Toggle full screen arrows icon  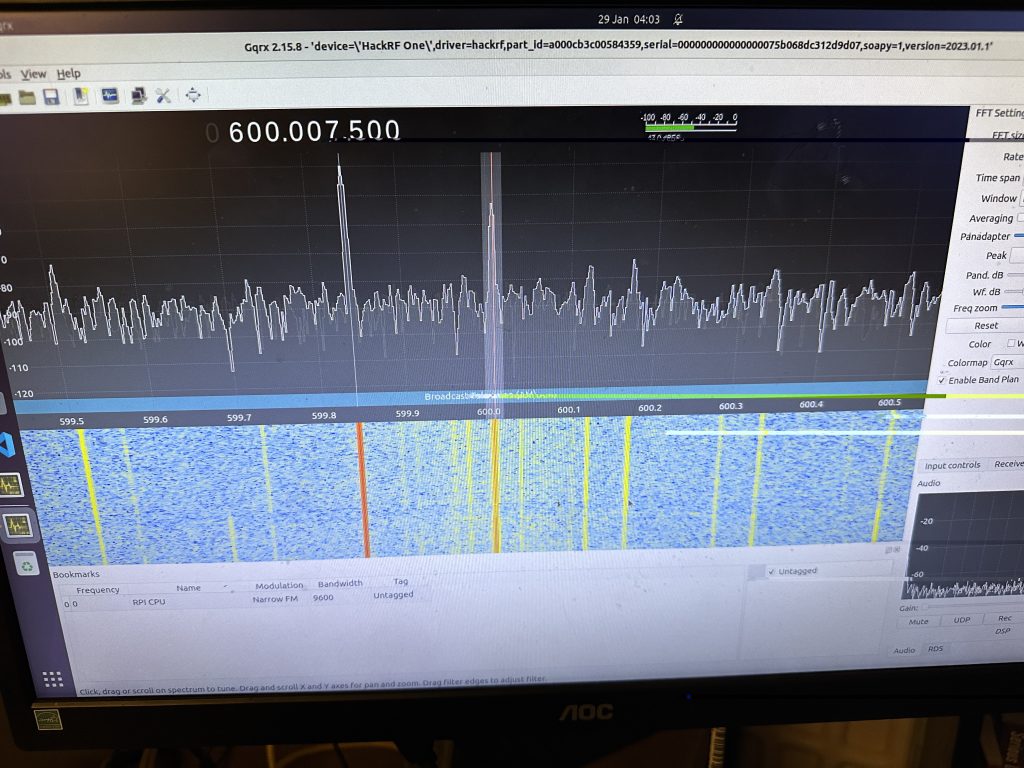(x=193, y=95)
